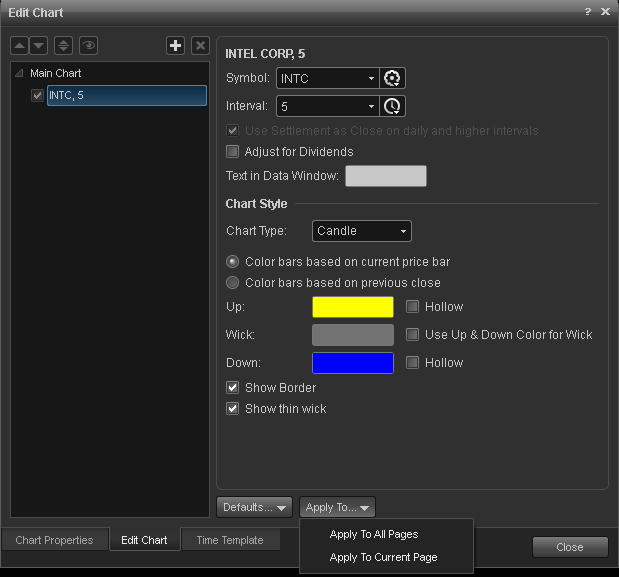Enable Hollow checkbox for Down bars

click(413, 363)
